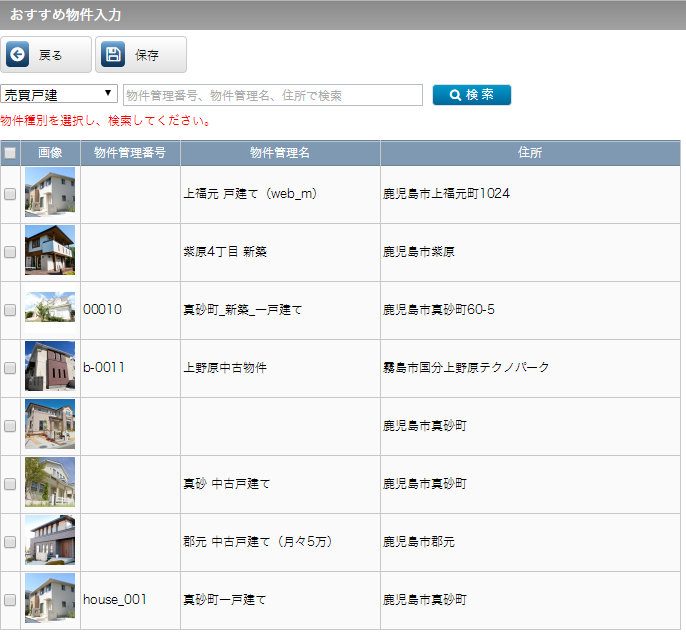The height and width of the screenshot is (634, 686).
Task: Click the name 上福元 戸建て（web_m）
Action: pos(250,193)
